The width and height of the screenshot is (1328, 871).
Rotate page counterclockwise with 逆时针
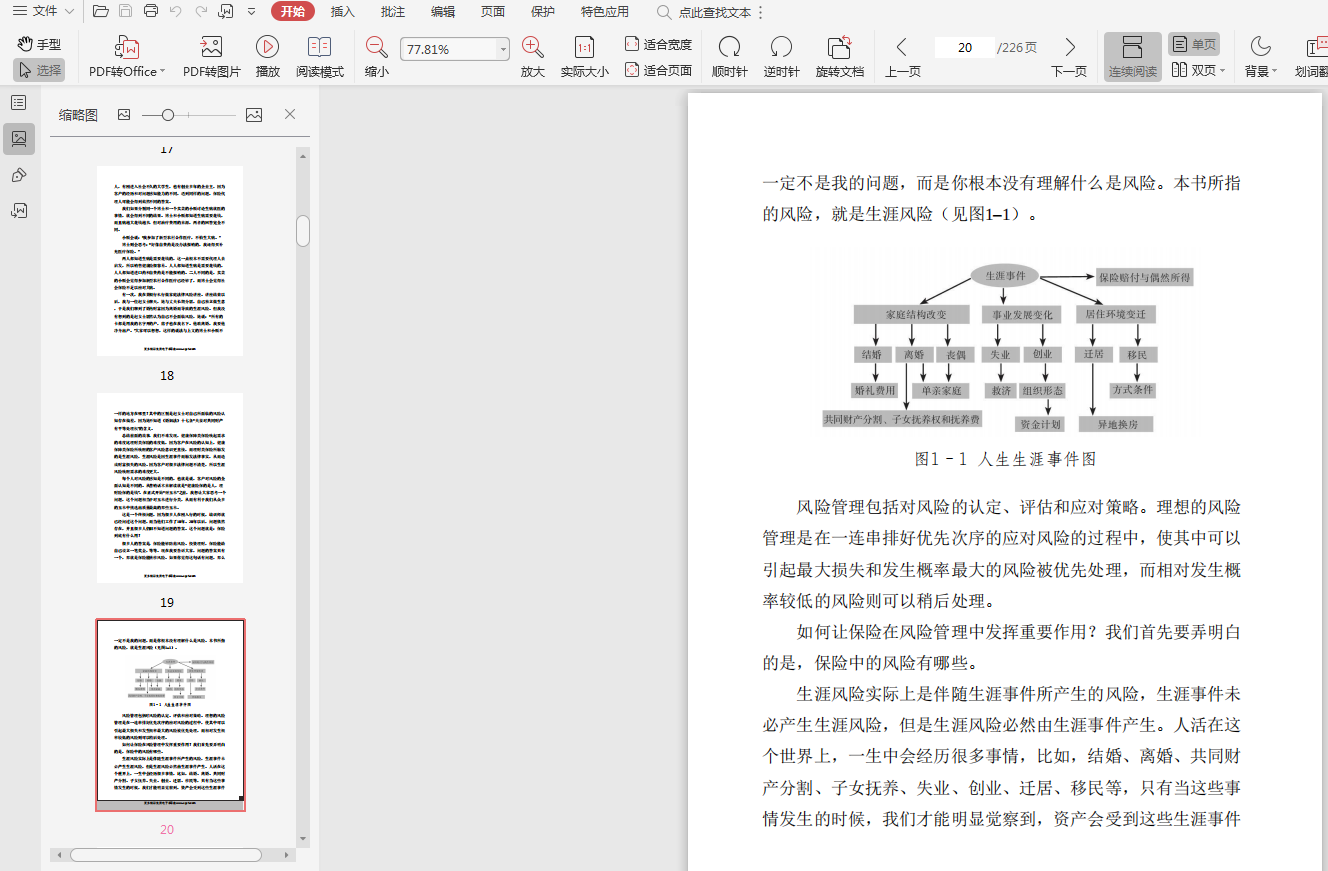pyautogui.click(x=781, y=47)
